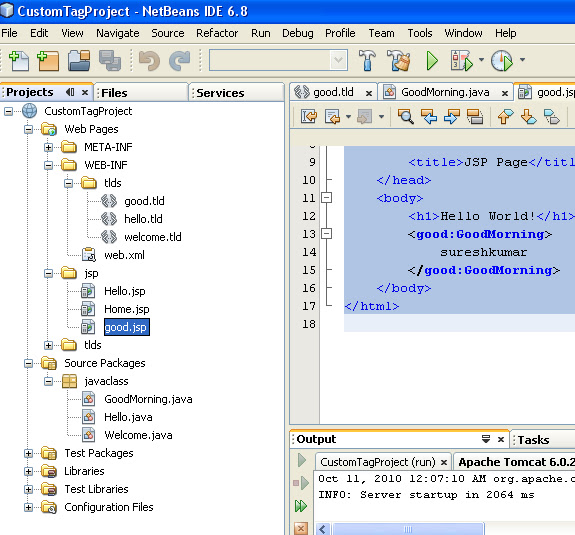
Task: Run the main project with green arrow
Action: [x=432, y=61]
